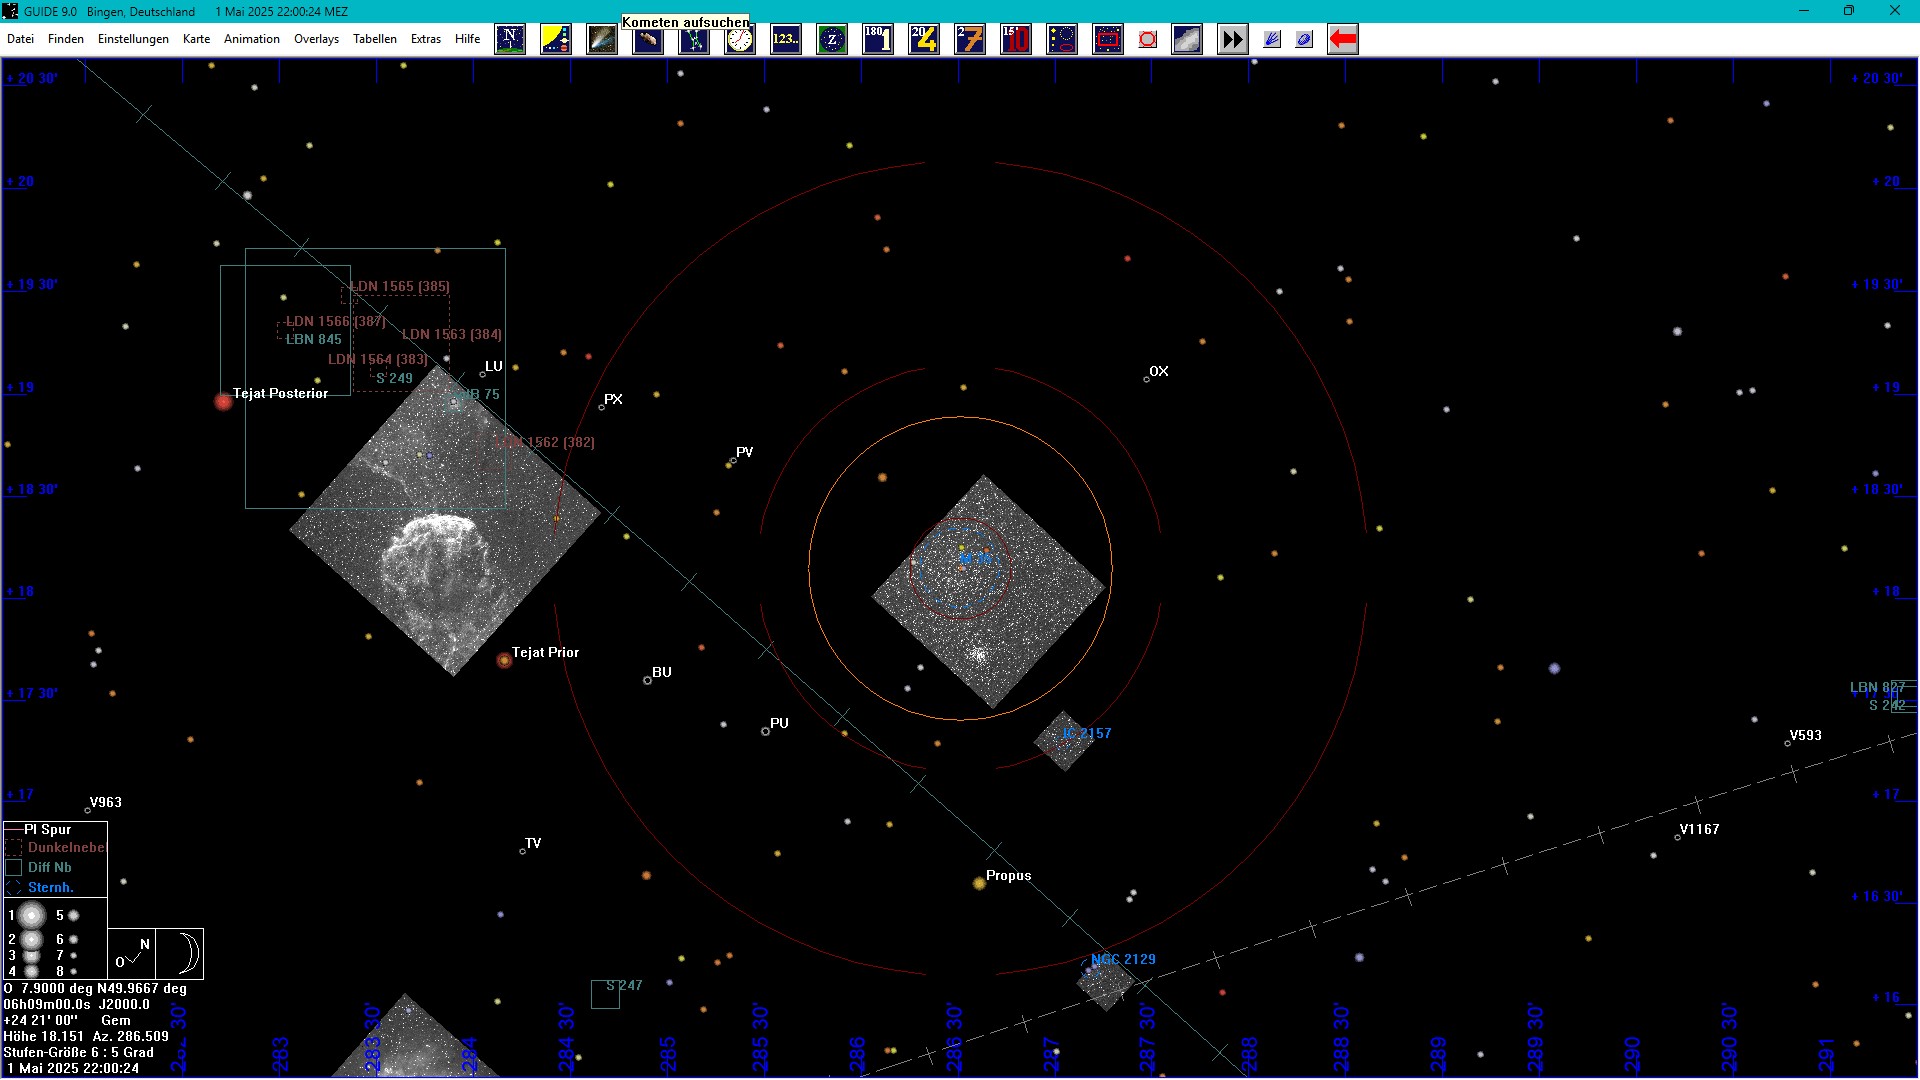Screen dimensions: 1920x1080
Task: Set the 180 degree field level 1 icon
Action: pyautogui.click(x=878, y=40)
